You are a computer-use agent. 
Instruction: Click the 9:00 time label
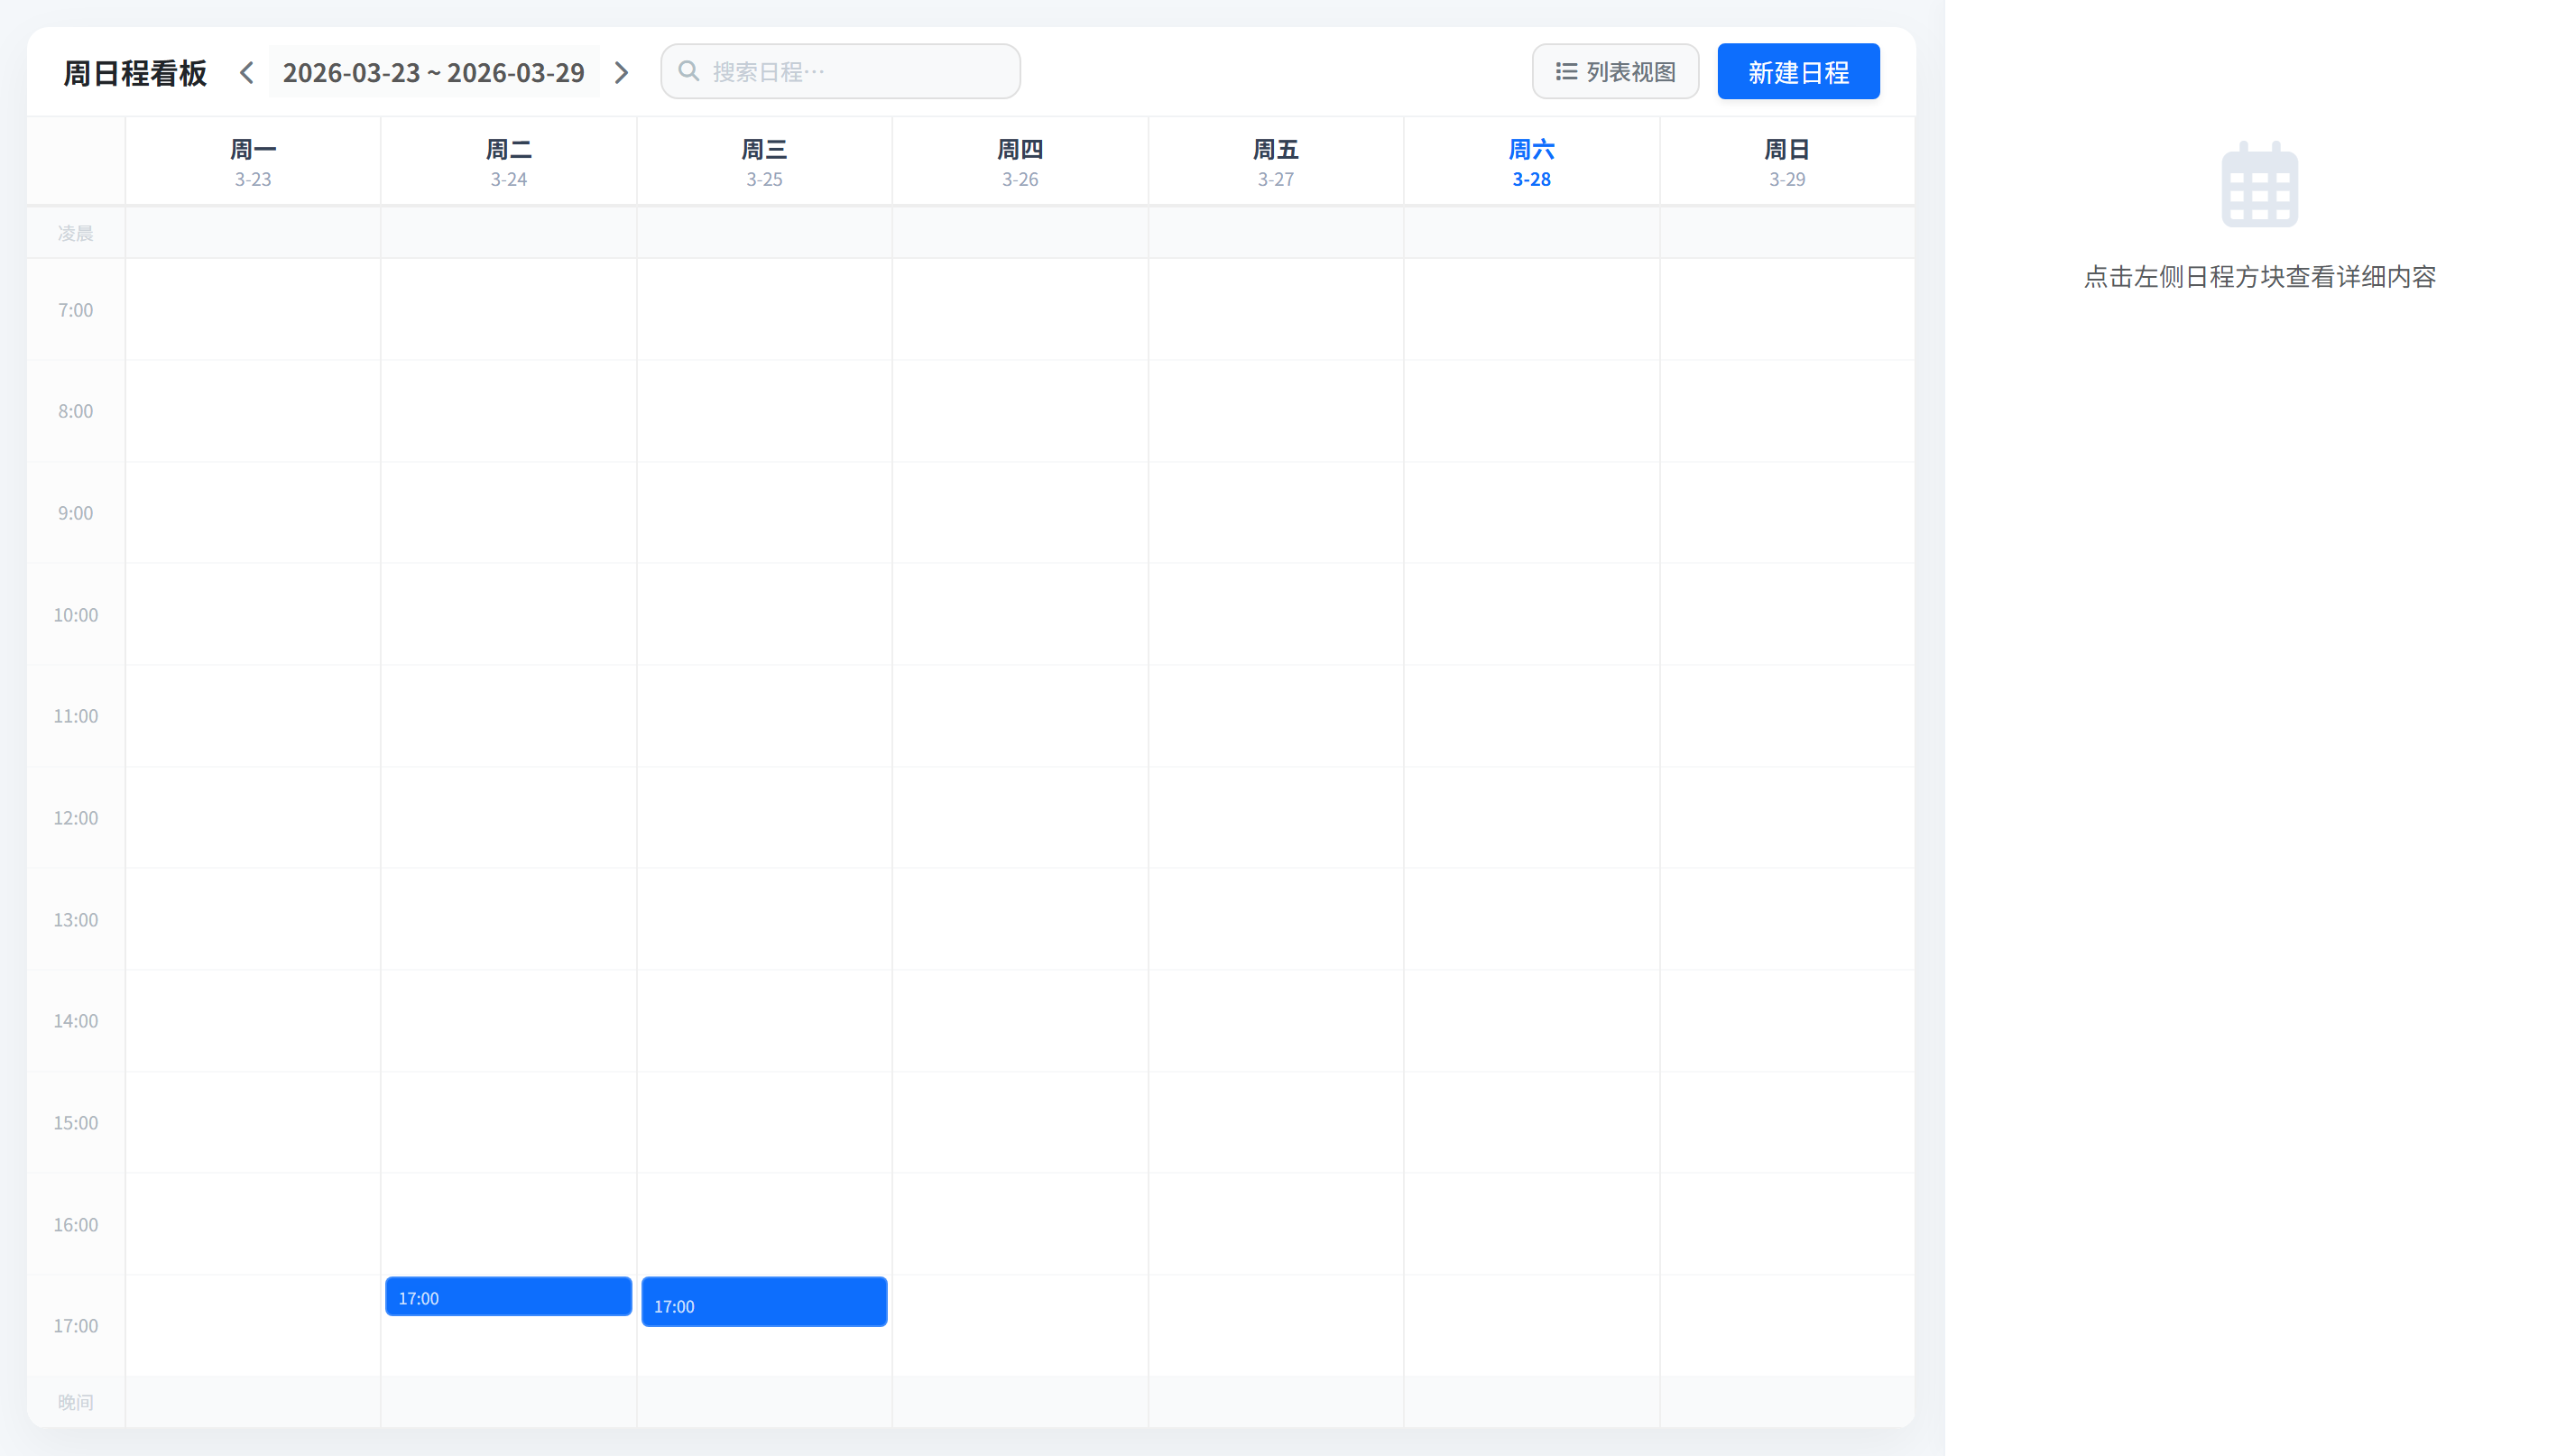point(75,513)
